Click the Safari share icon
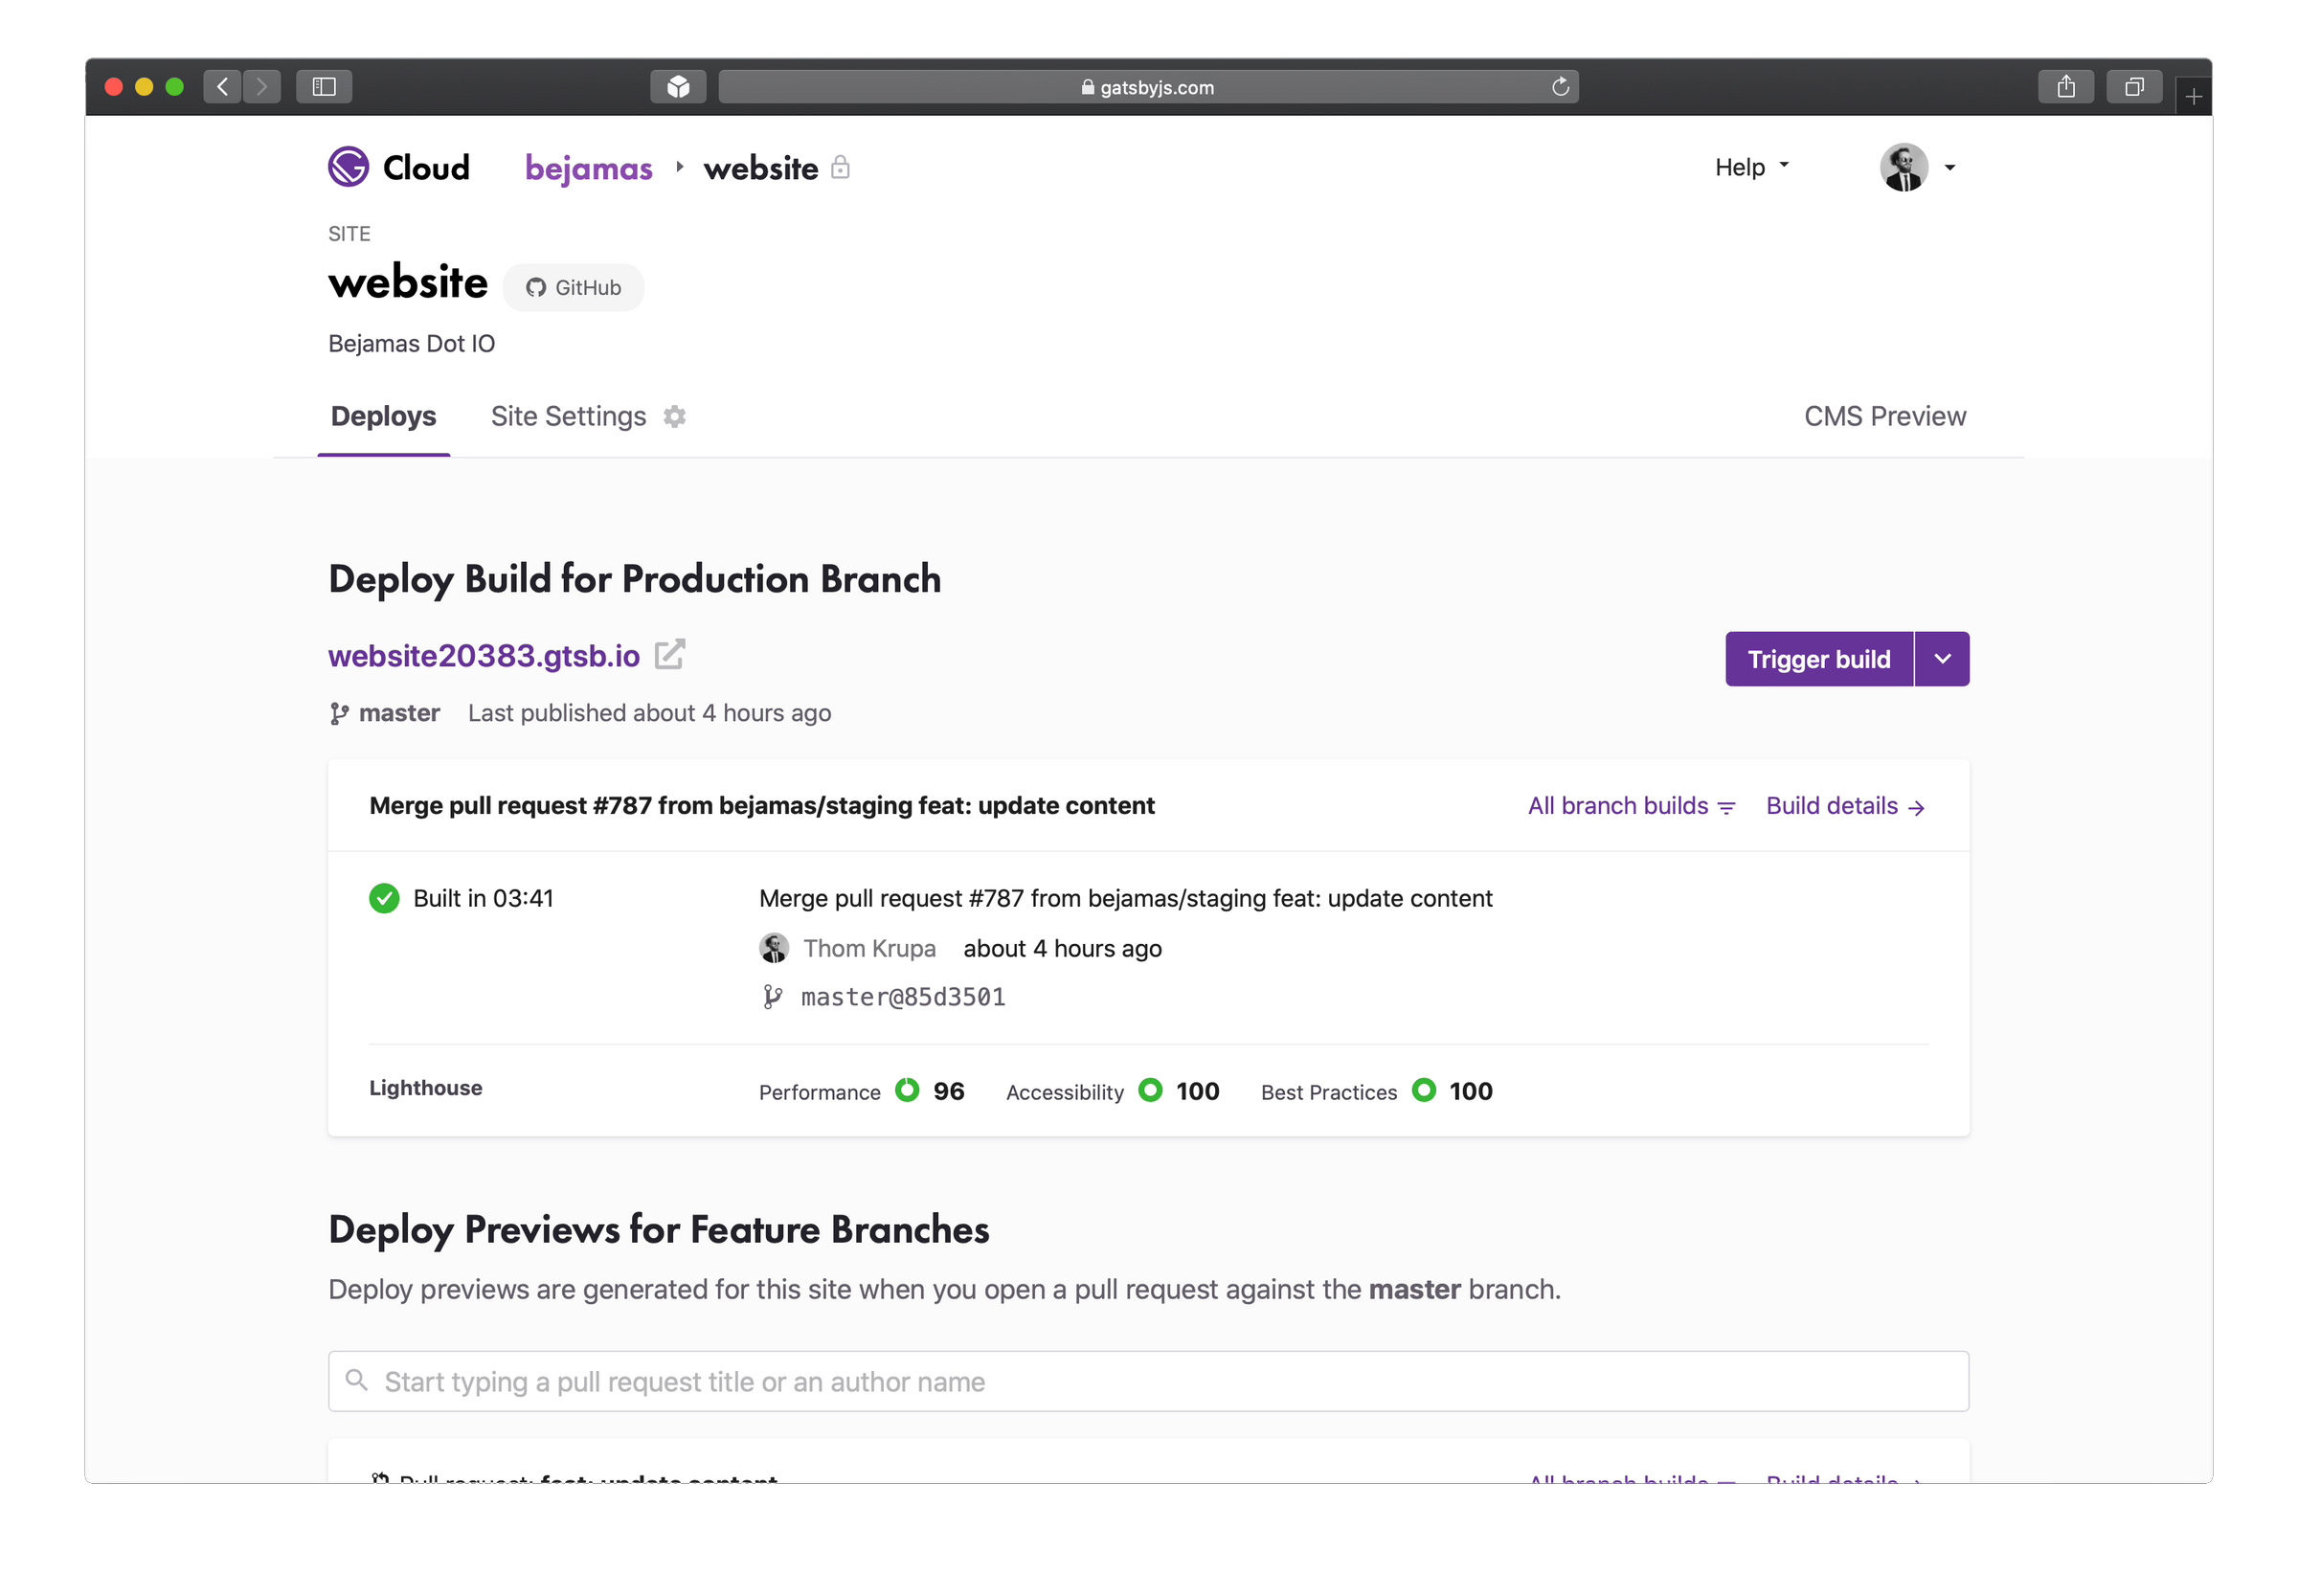This screenshot has width=2298, height=1596. [2065, 87]
